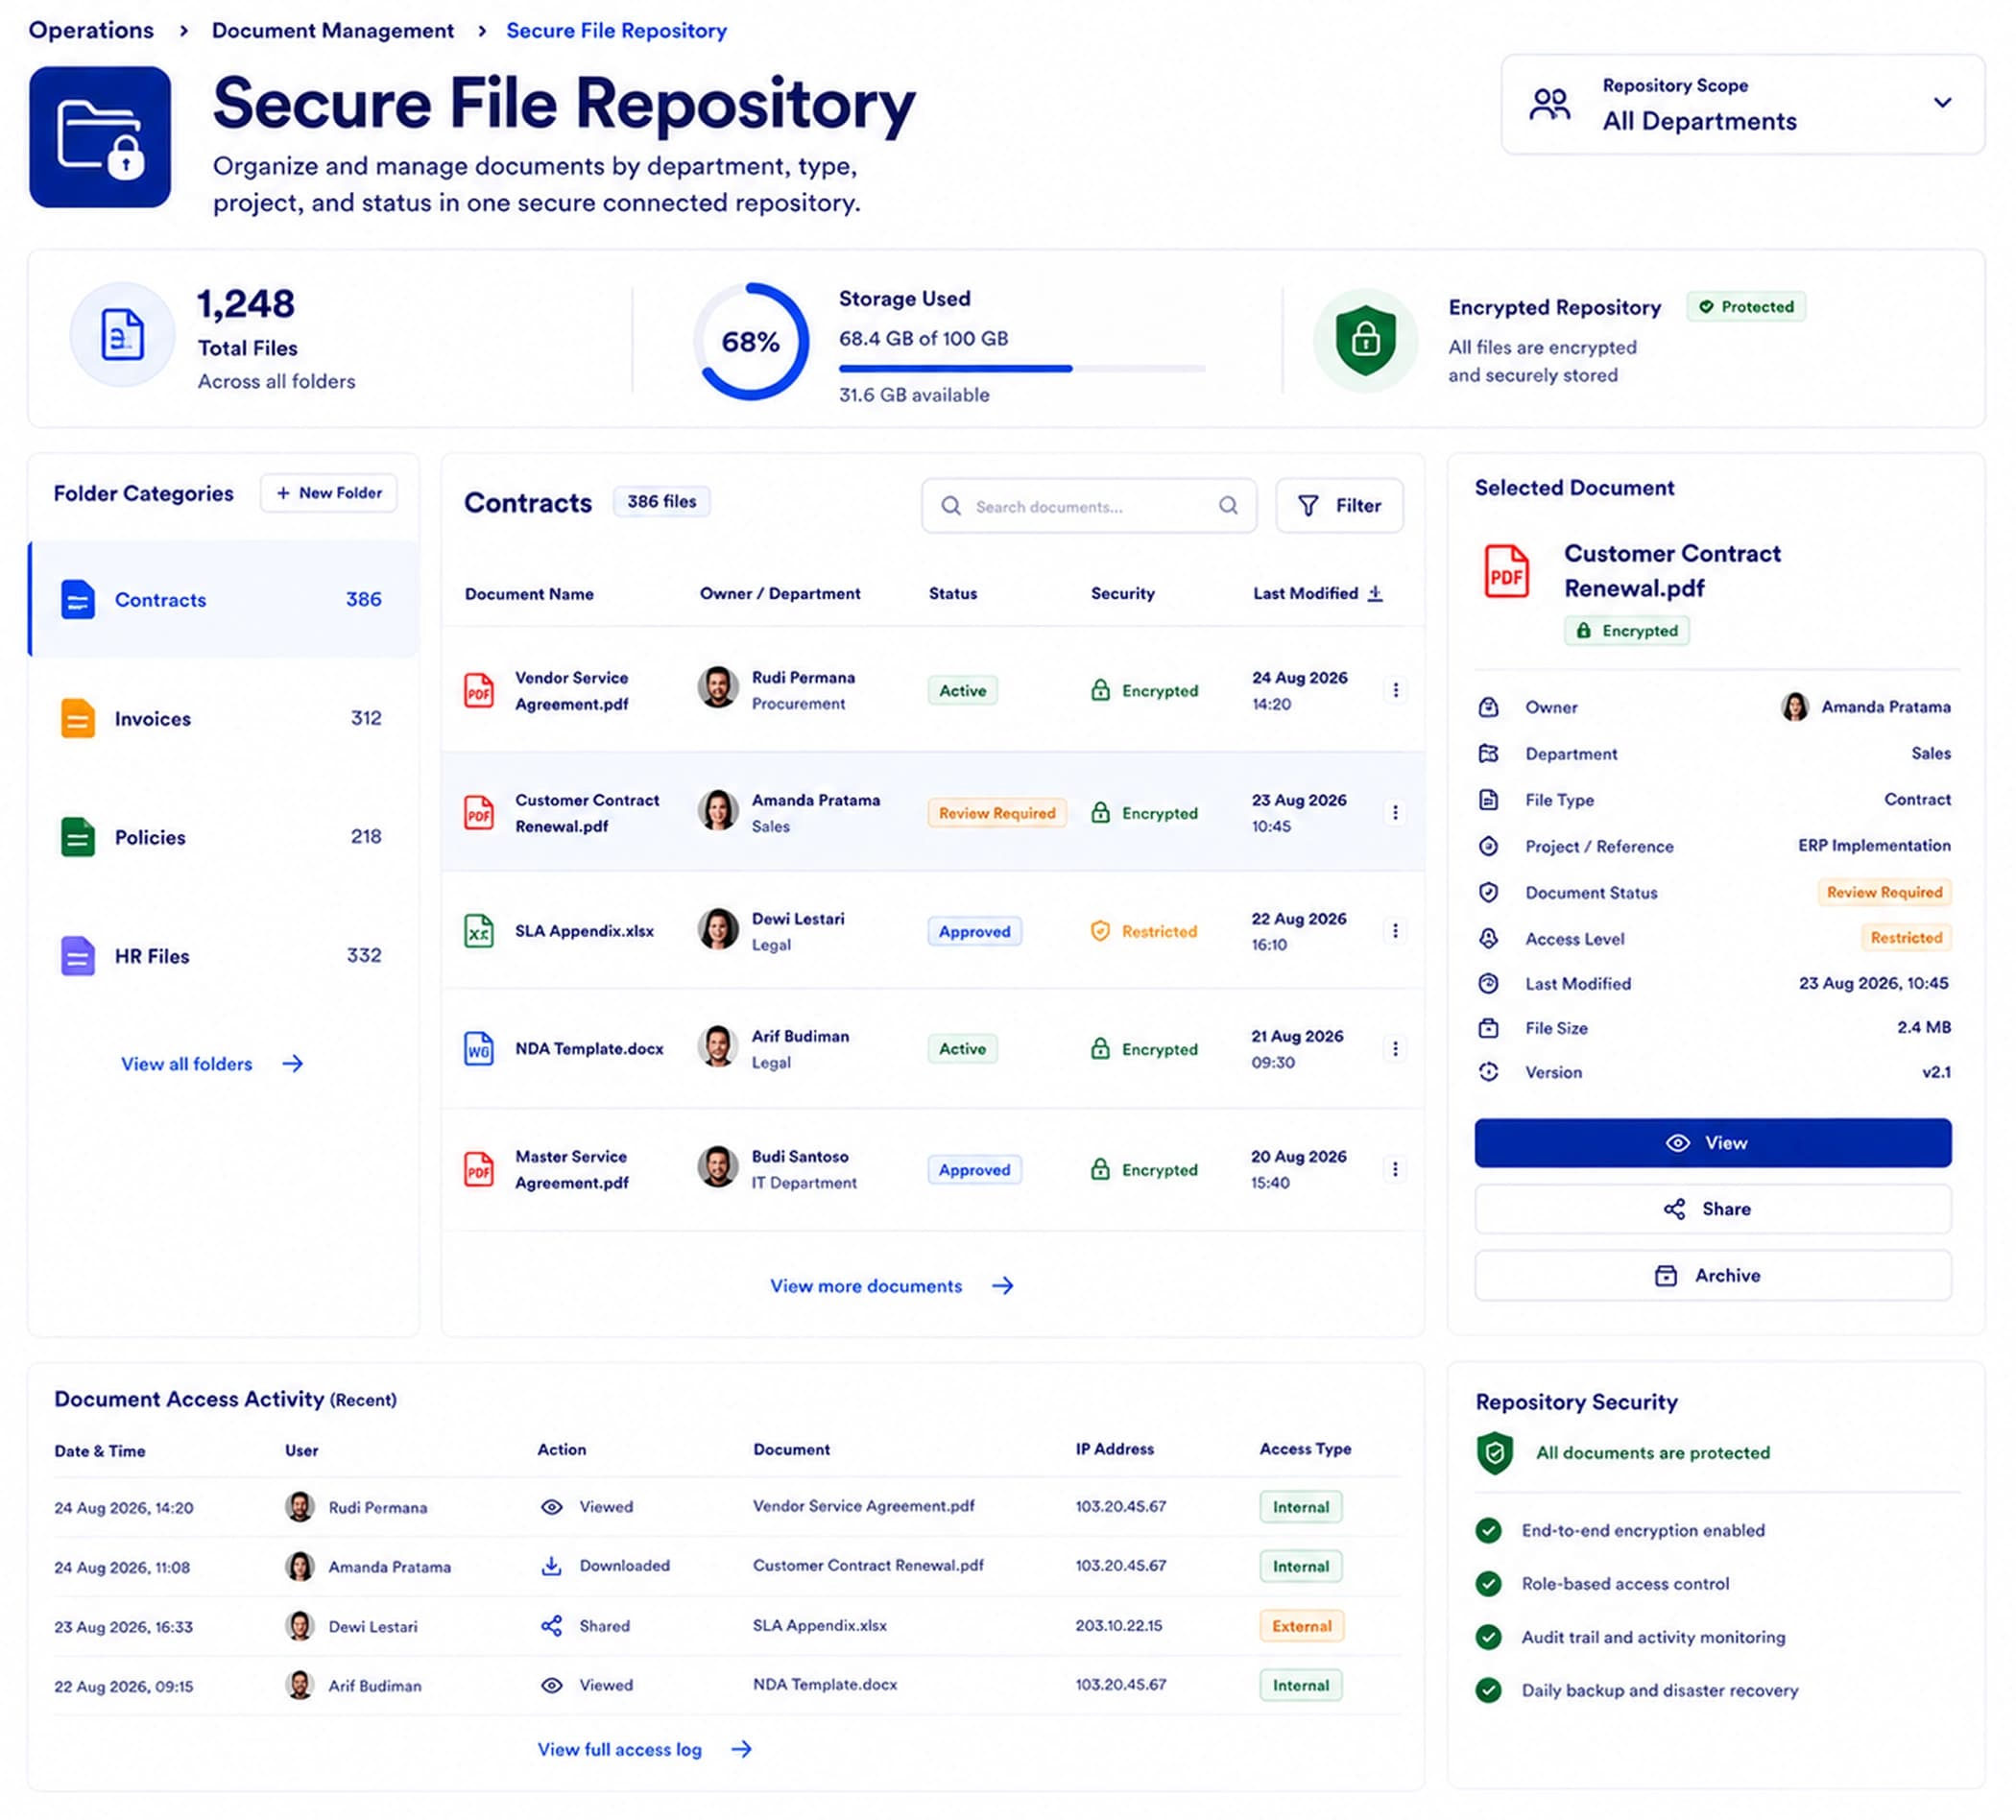Open View all folders link
This screenshot has width=2016, height=1820.
[x=212, y=1064]
